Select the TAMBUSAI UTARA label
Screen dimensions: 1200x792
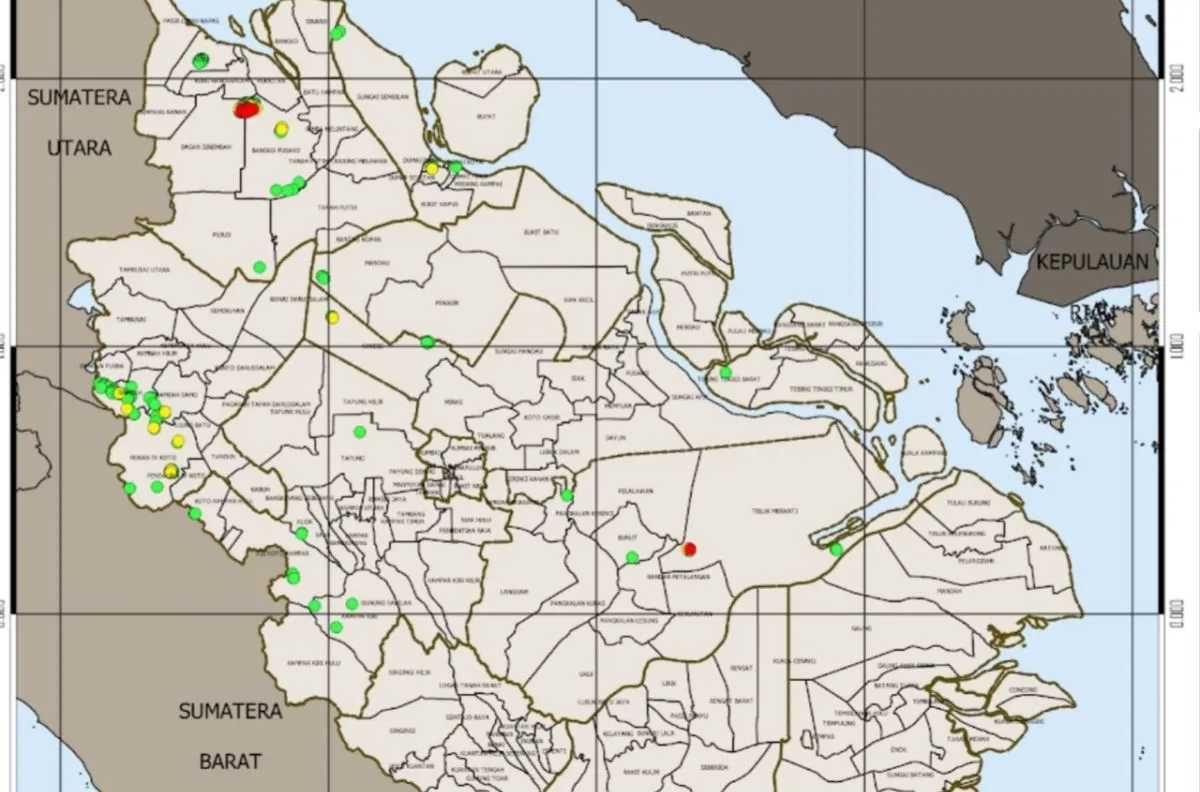point(144,270)
